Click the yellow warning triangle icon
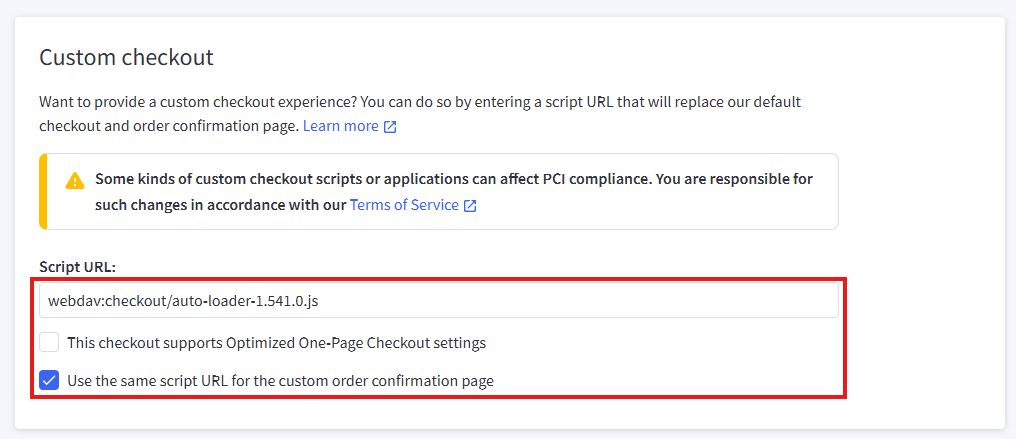Image resolution: width=1016 pixels, height=439 pixels. (x=75, y=181)
